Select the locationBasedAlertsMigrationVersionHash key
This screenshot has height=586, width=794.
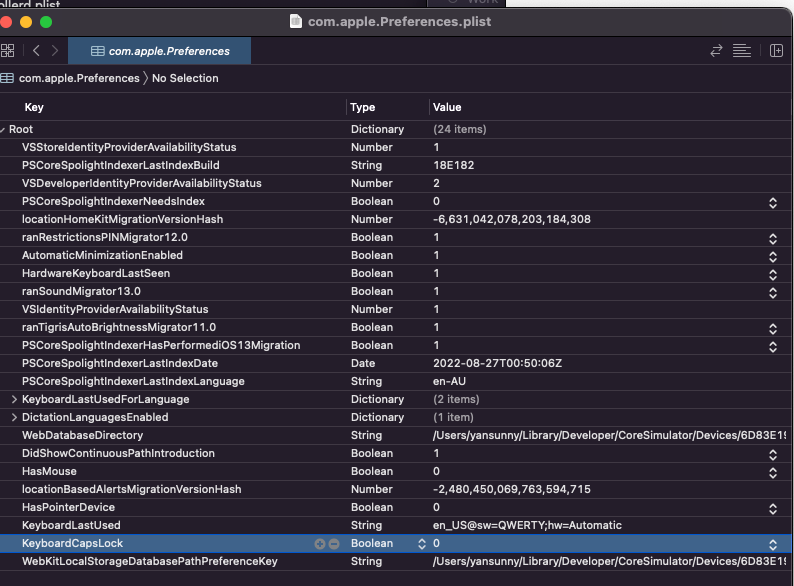(x=132, y=489)
